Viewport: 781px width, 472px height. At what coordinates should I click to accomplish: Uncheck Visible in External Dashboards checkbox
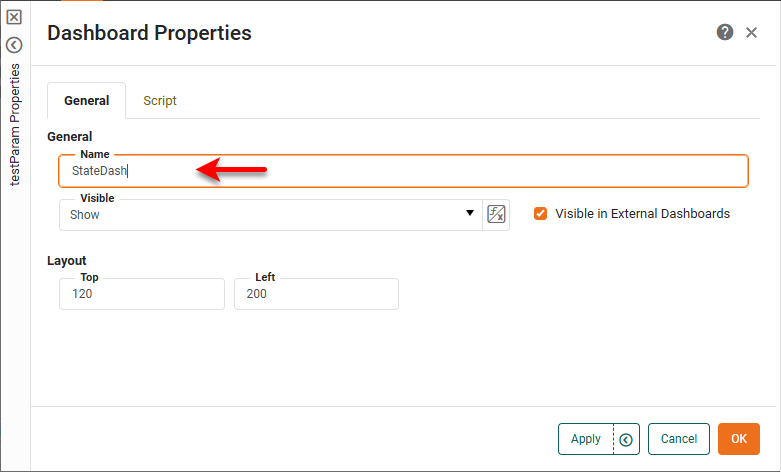(x=541, y=214)
